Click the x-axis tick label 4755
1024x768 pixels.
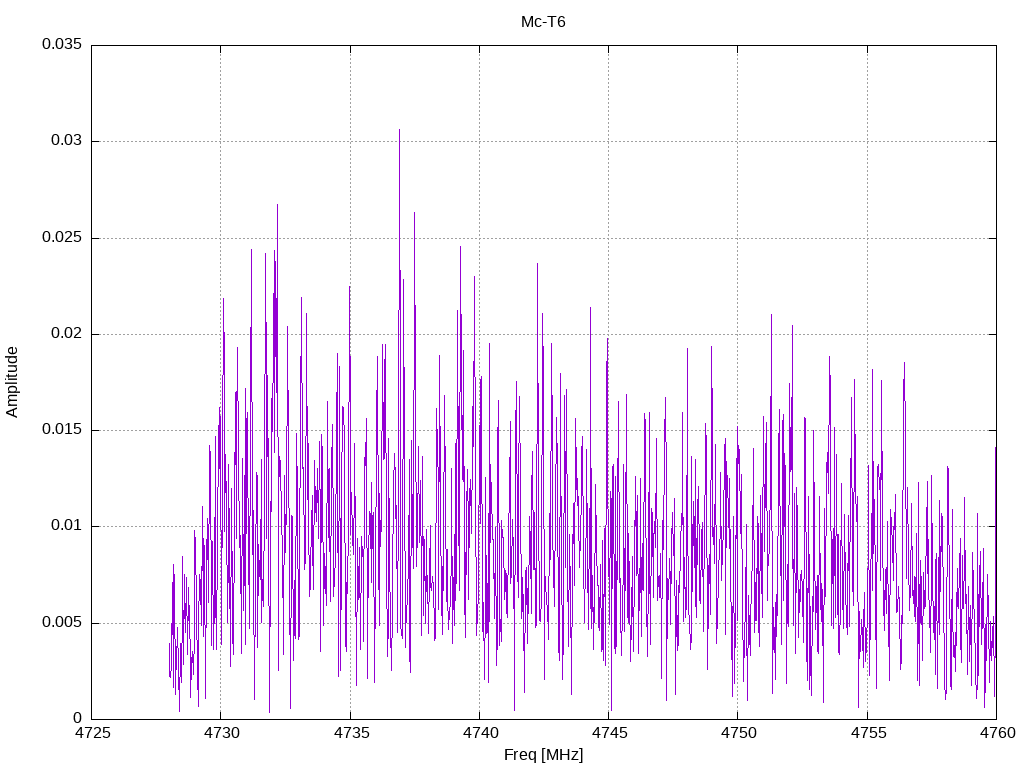(868, 733)
